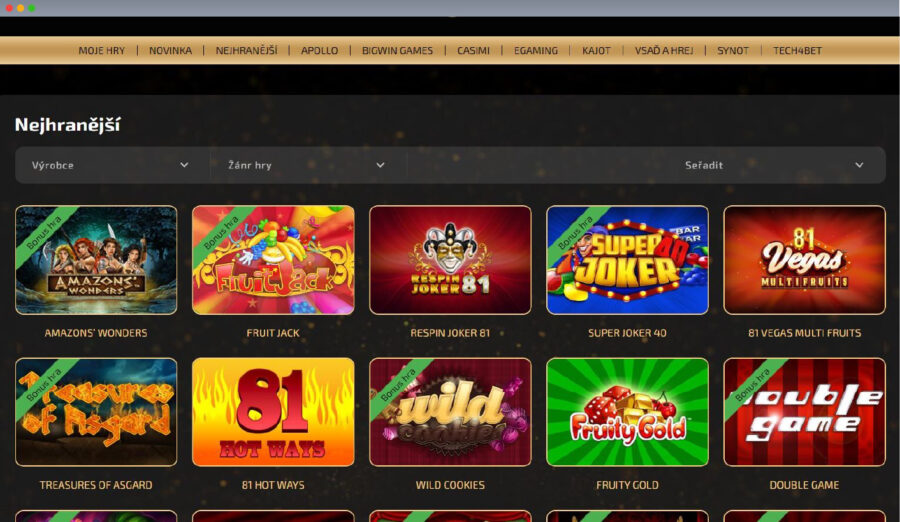Open the Žánr hry dropdown
This screenshot has width=900, height=522.
coord(308,165)
